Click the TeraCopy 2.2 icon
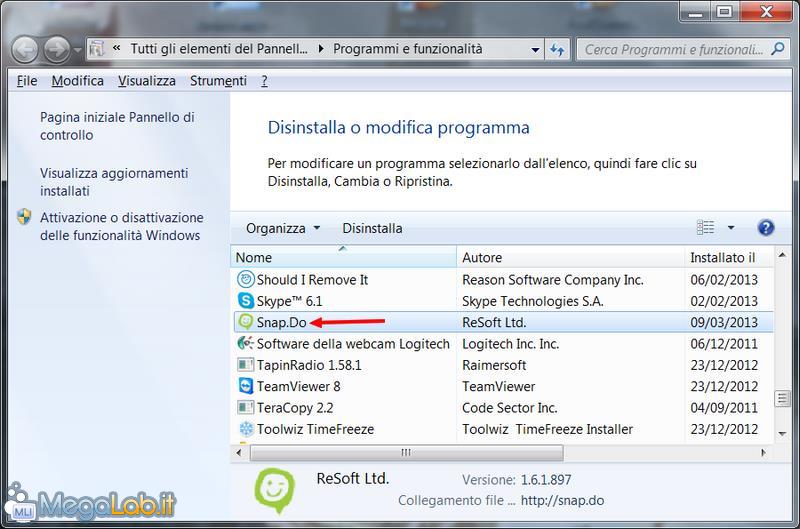Image resolution: width=800 pixels, height=529 pixels. (246, 408)
